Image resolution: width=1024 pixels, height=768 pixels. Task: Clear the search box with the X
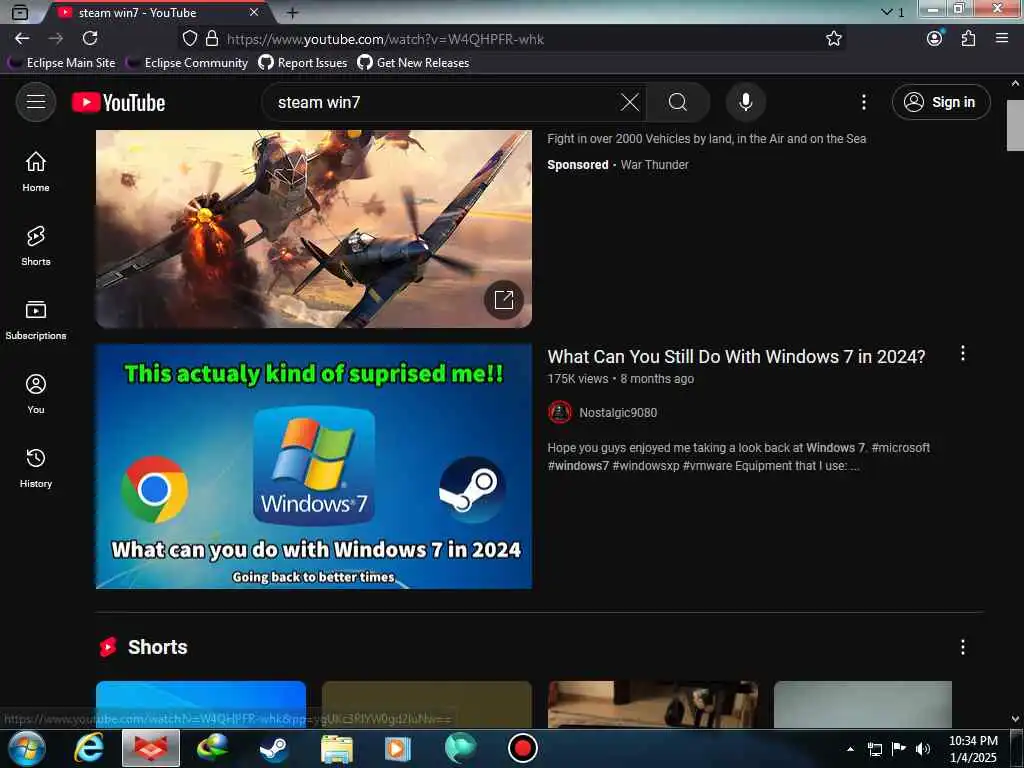630,102
